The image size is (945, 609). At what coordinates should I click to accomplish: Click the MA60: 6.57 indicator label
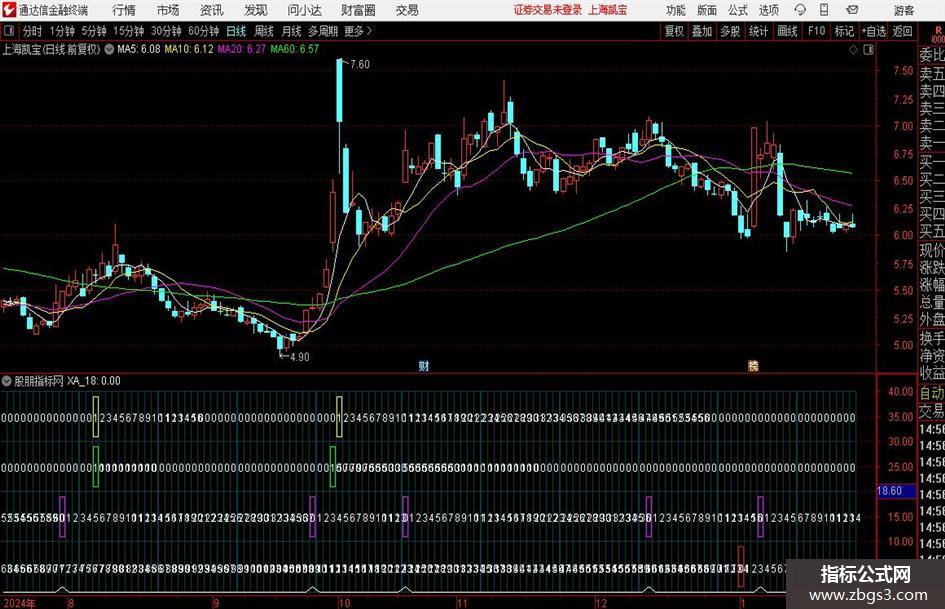coord(294,49)
